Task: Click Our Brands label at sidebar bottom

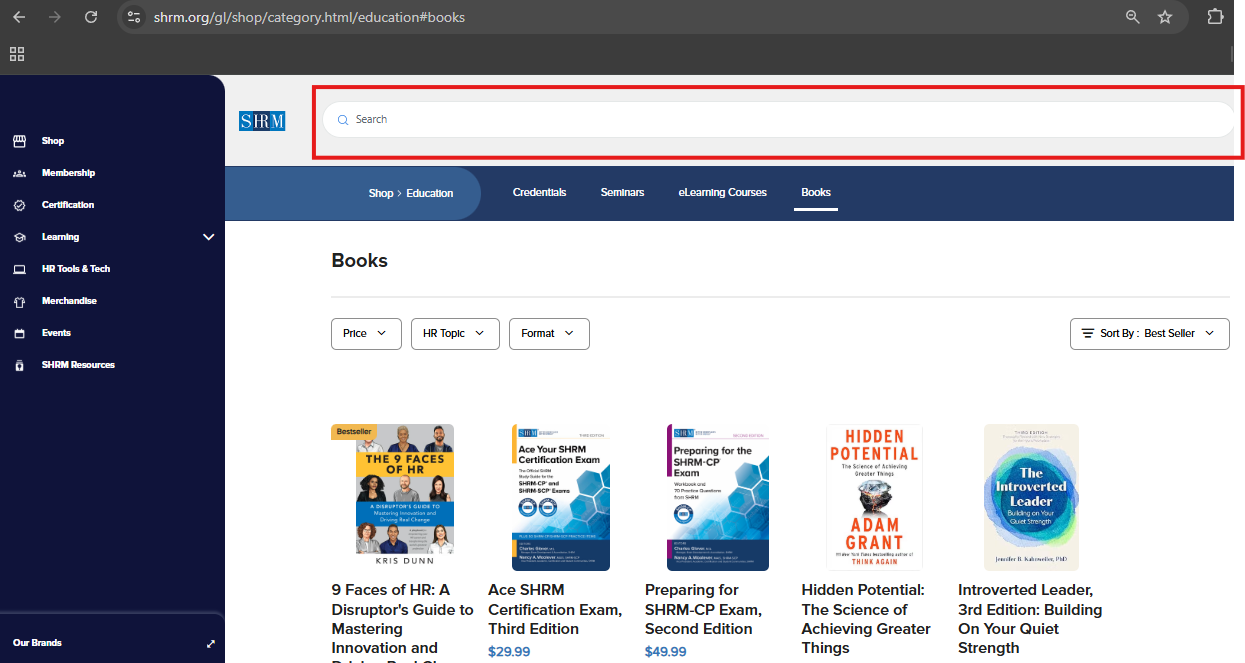Action: 37,643
